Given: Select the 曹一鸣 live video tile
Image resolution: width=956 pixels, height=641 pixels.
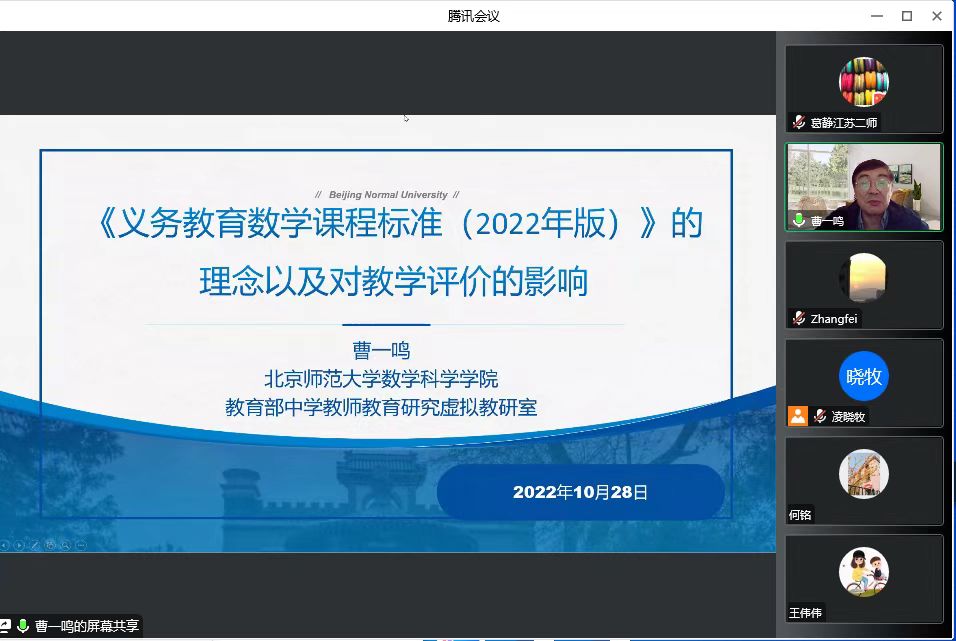Looking at the screenshot, I should click(864, 187).
